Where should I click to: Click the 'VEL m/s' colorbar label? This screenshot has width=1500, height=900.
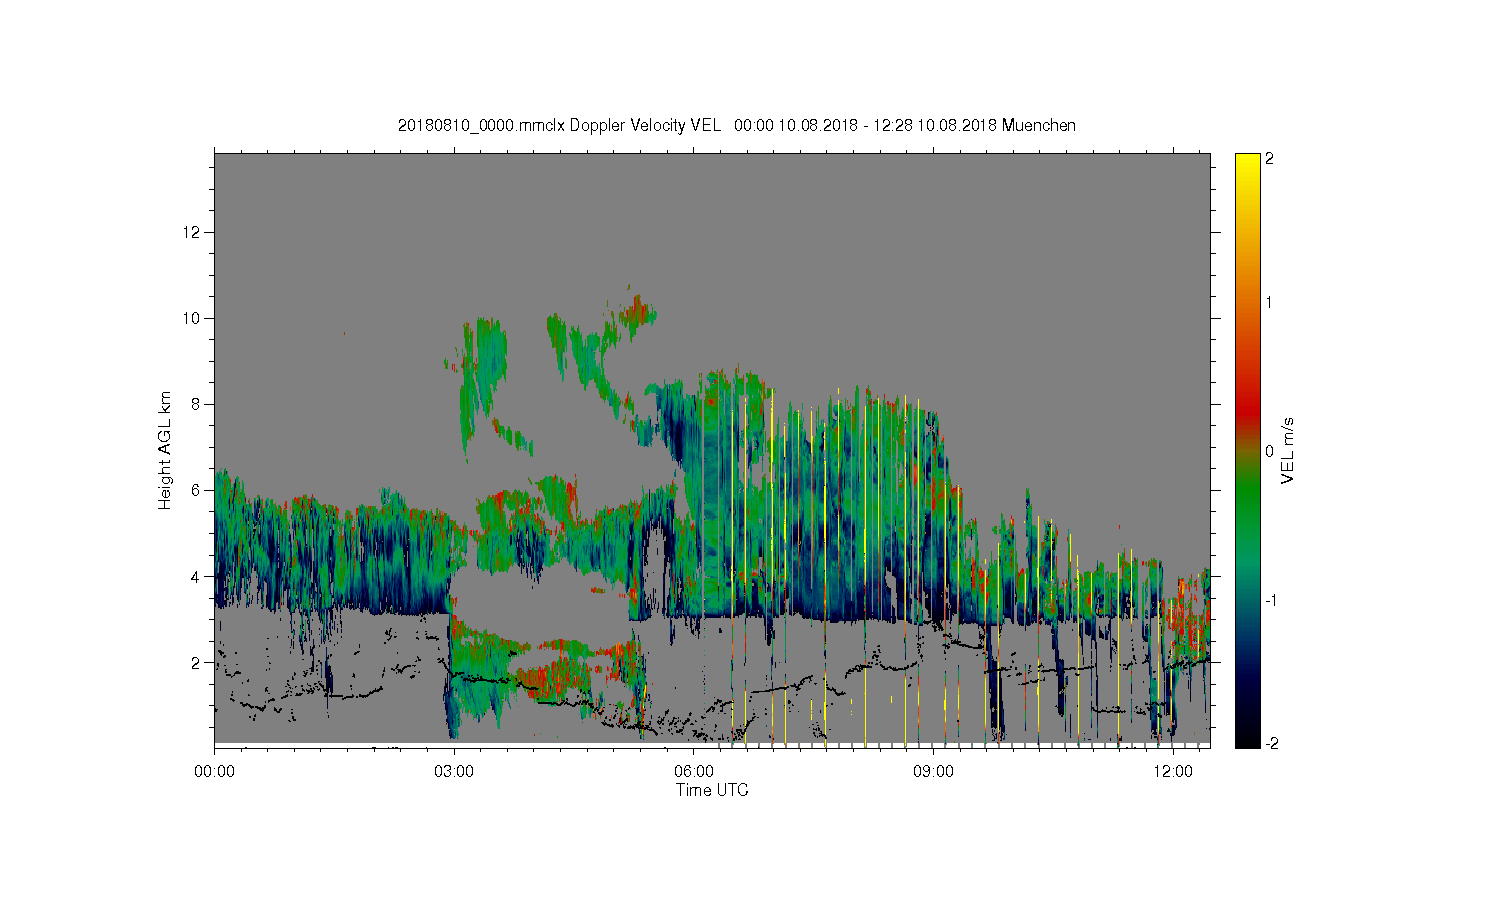tap(1288, 450)
